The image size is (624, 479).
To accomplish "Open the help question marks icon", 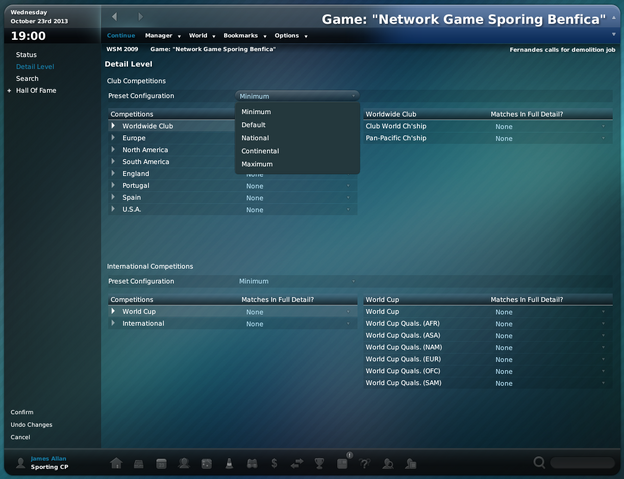I will 365,463.
